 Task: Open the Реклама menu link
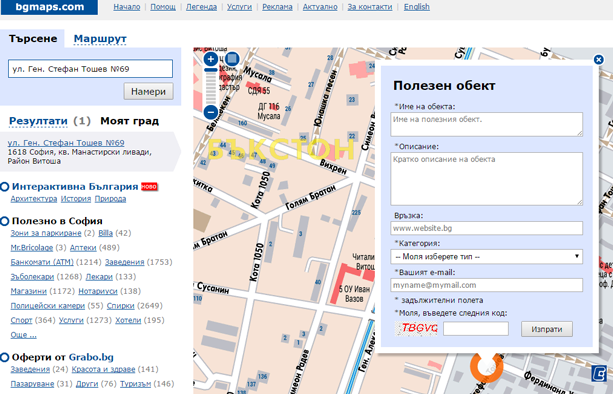tap(277, 7)
